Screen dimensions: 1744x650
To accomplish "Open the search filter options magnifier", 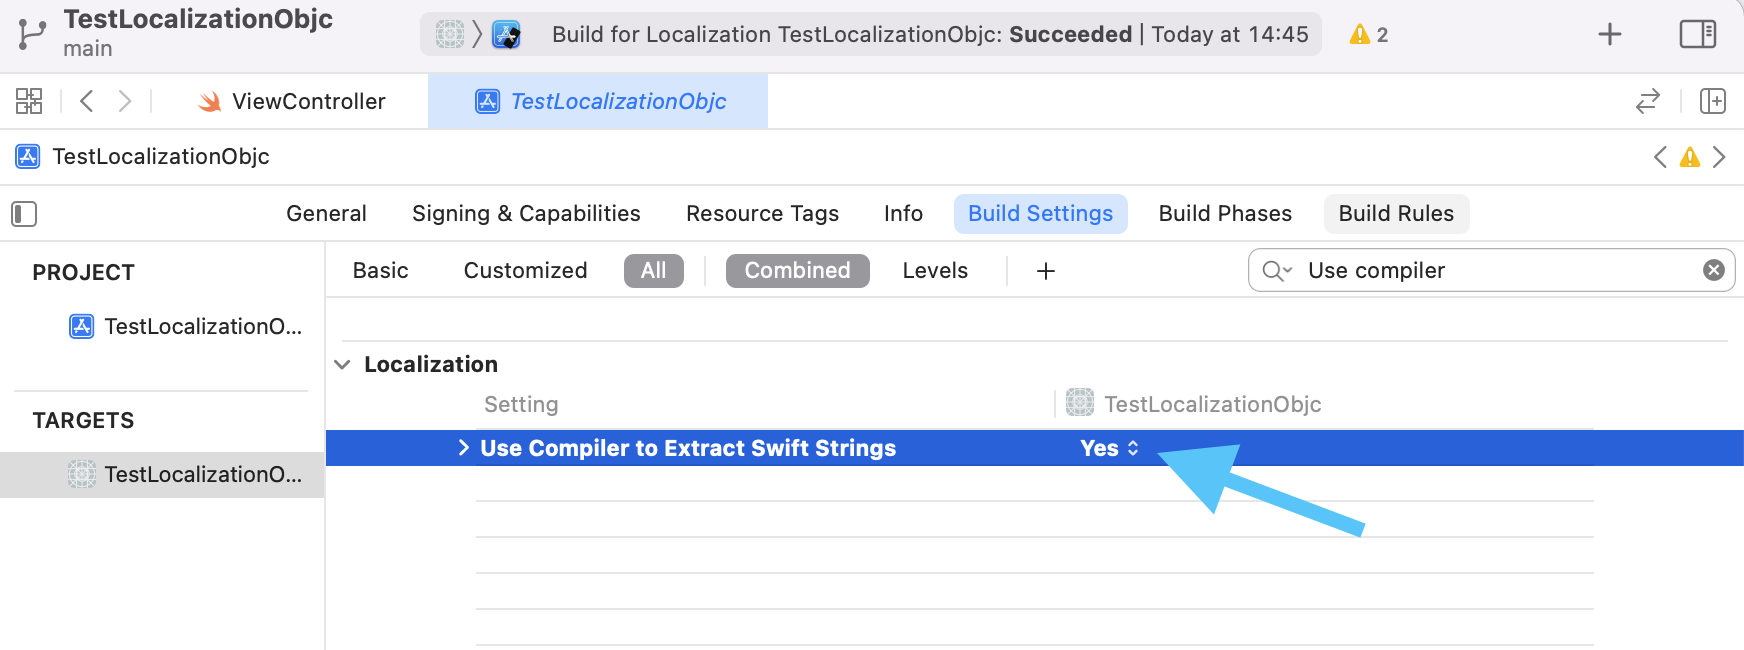I will [x=1277, y=271].
